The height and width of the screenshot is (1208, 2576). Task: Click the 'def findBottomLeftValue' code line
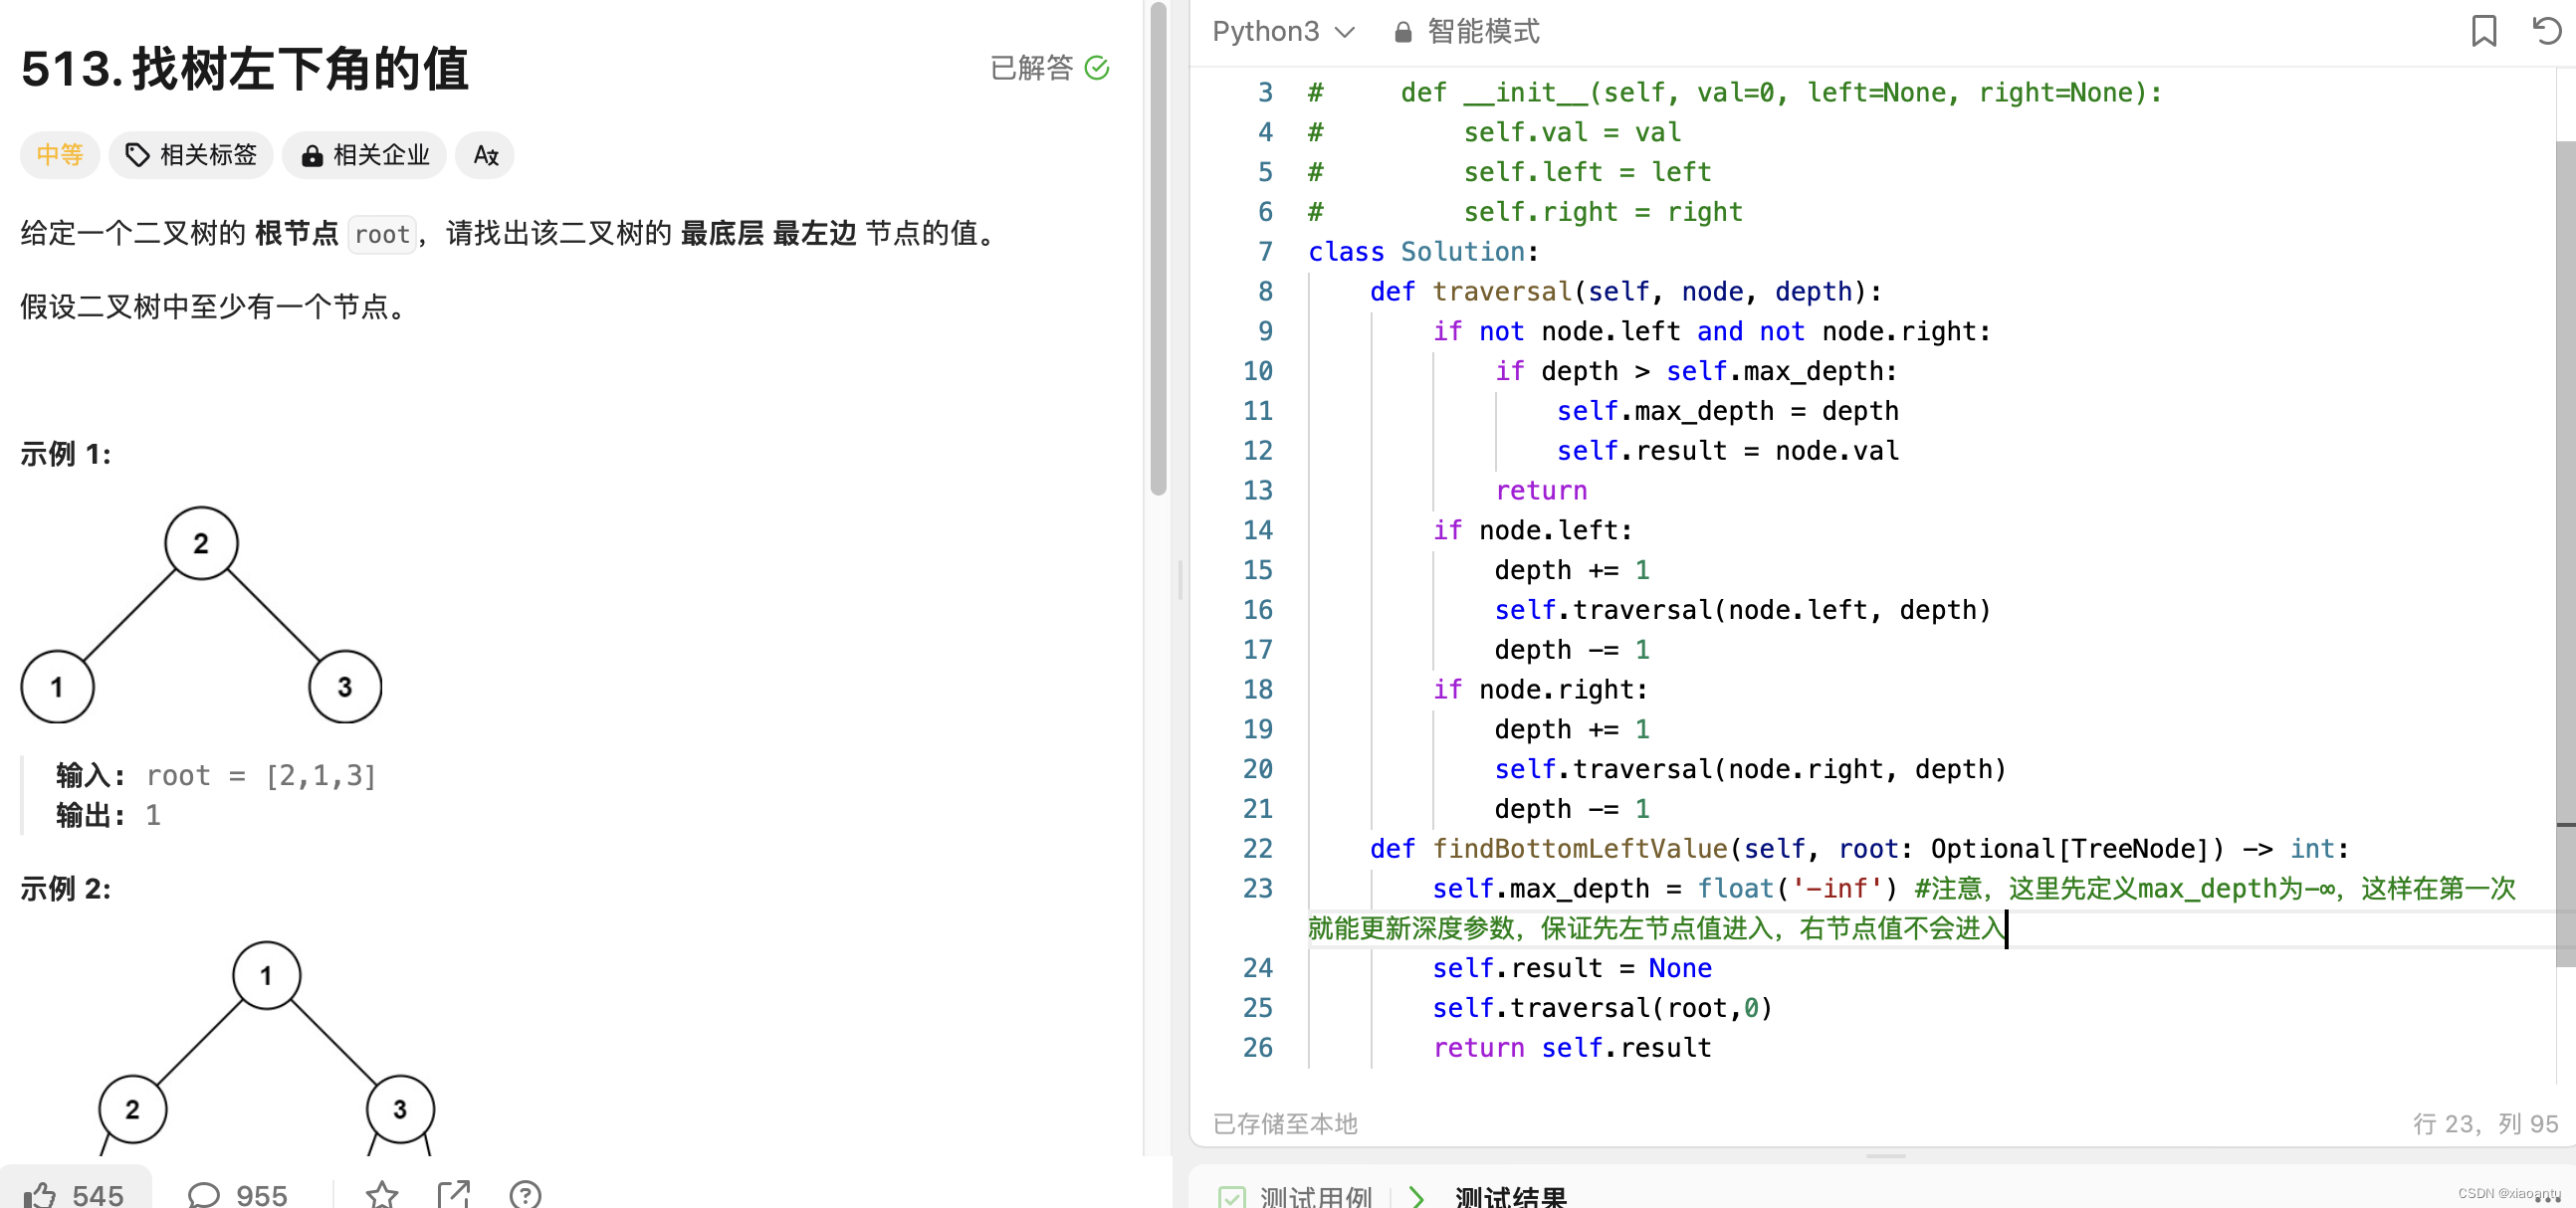(1858, 849)
